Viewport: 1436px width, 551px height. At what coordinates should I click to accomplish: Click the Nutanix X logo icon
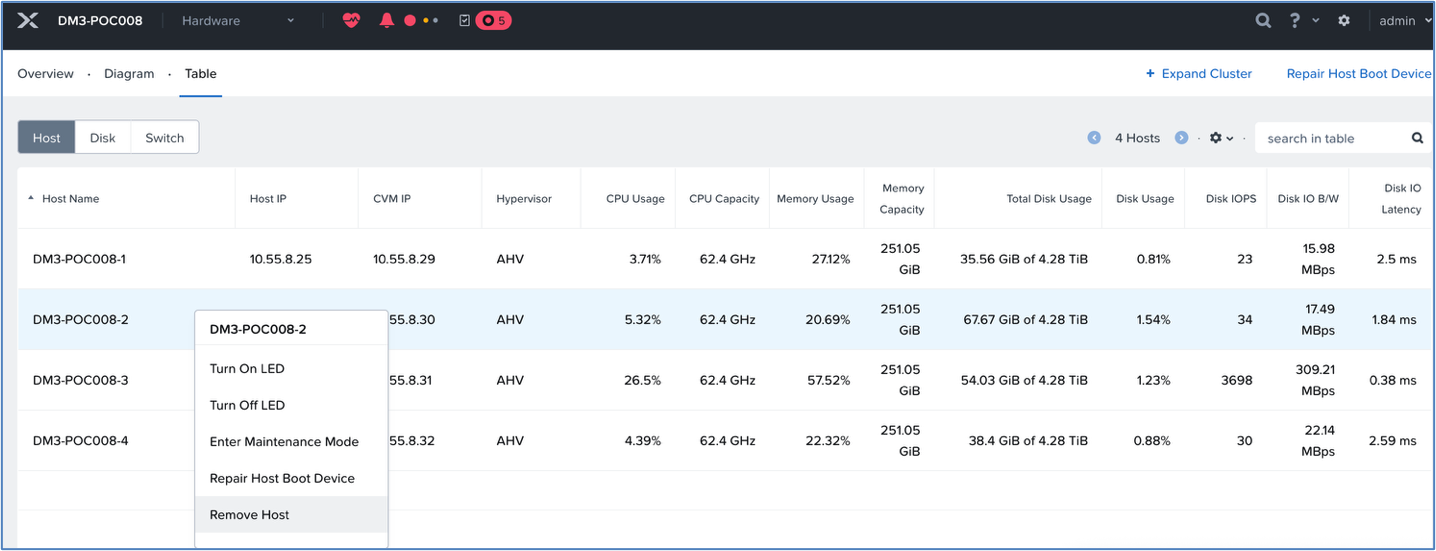coord(28,20)
